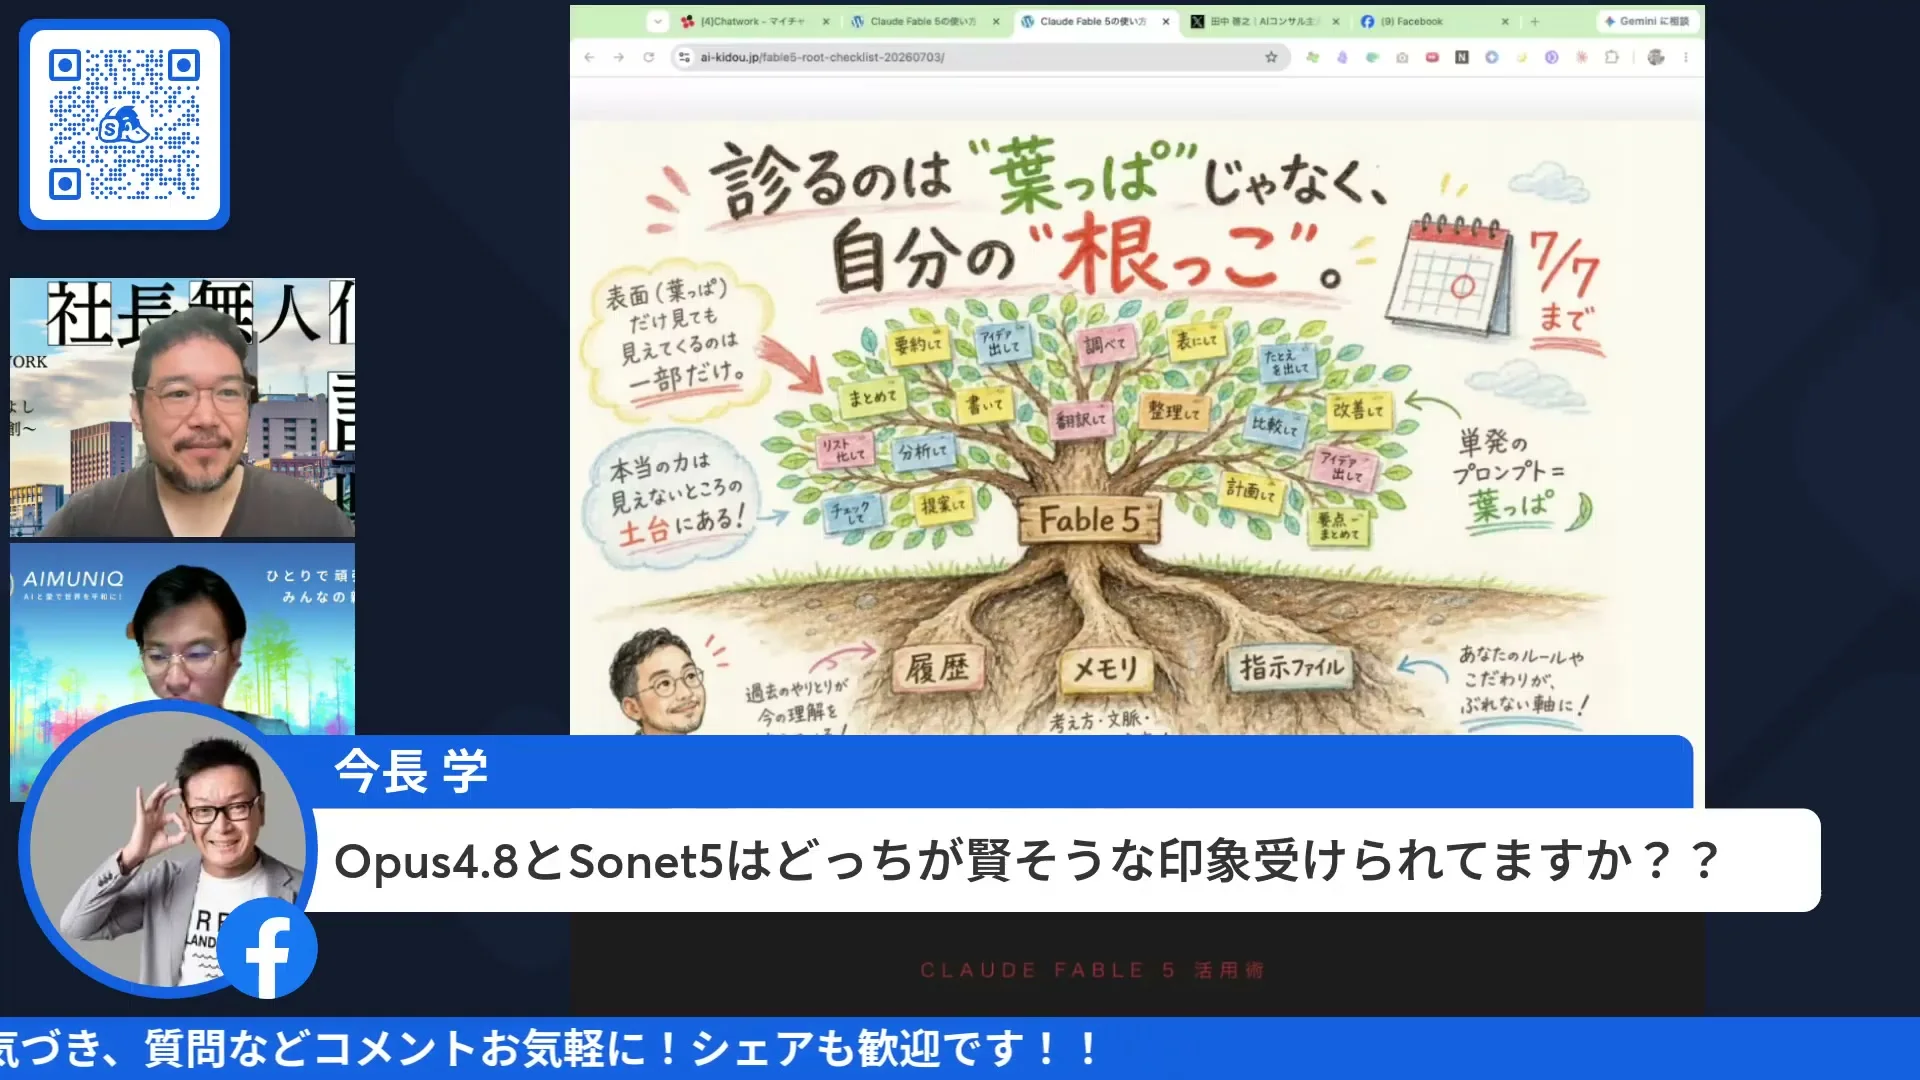Click the 整理して leaf note

pos(1173,411)
